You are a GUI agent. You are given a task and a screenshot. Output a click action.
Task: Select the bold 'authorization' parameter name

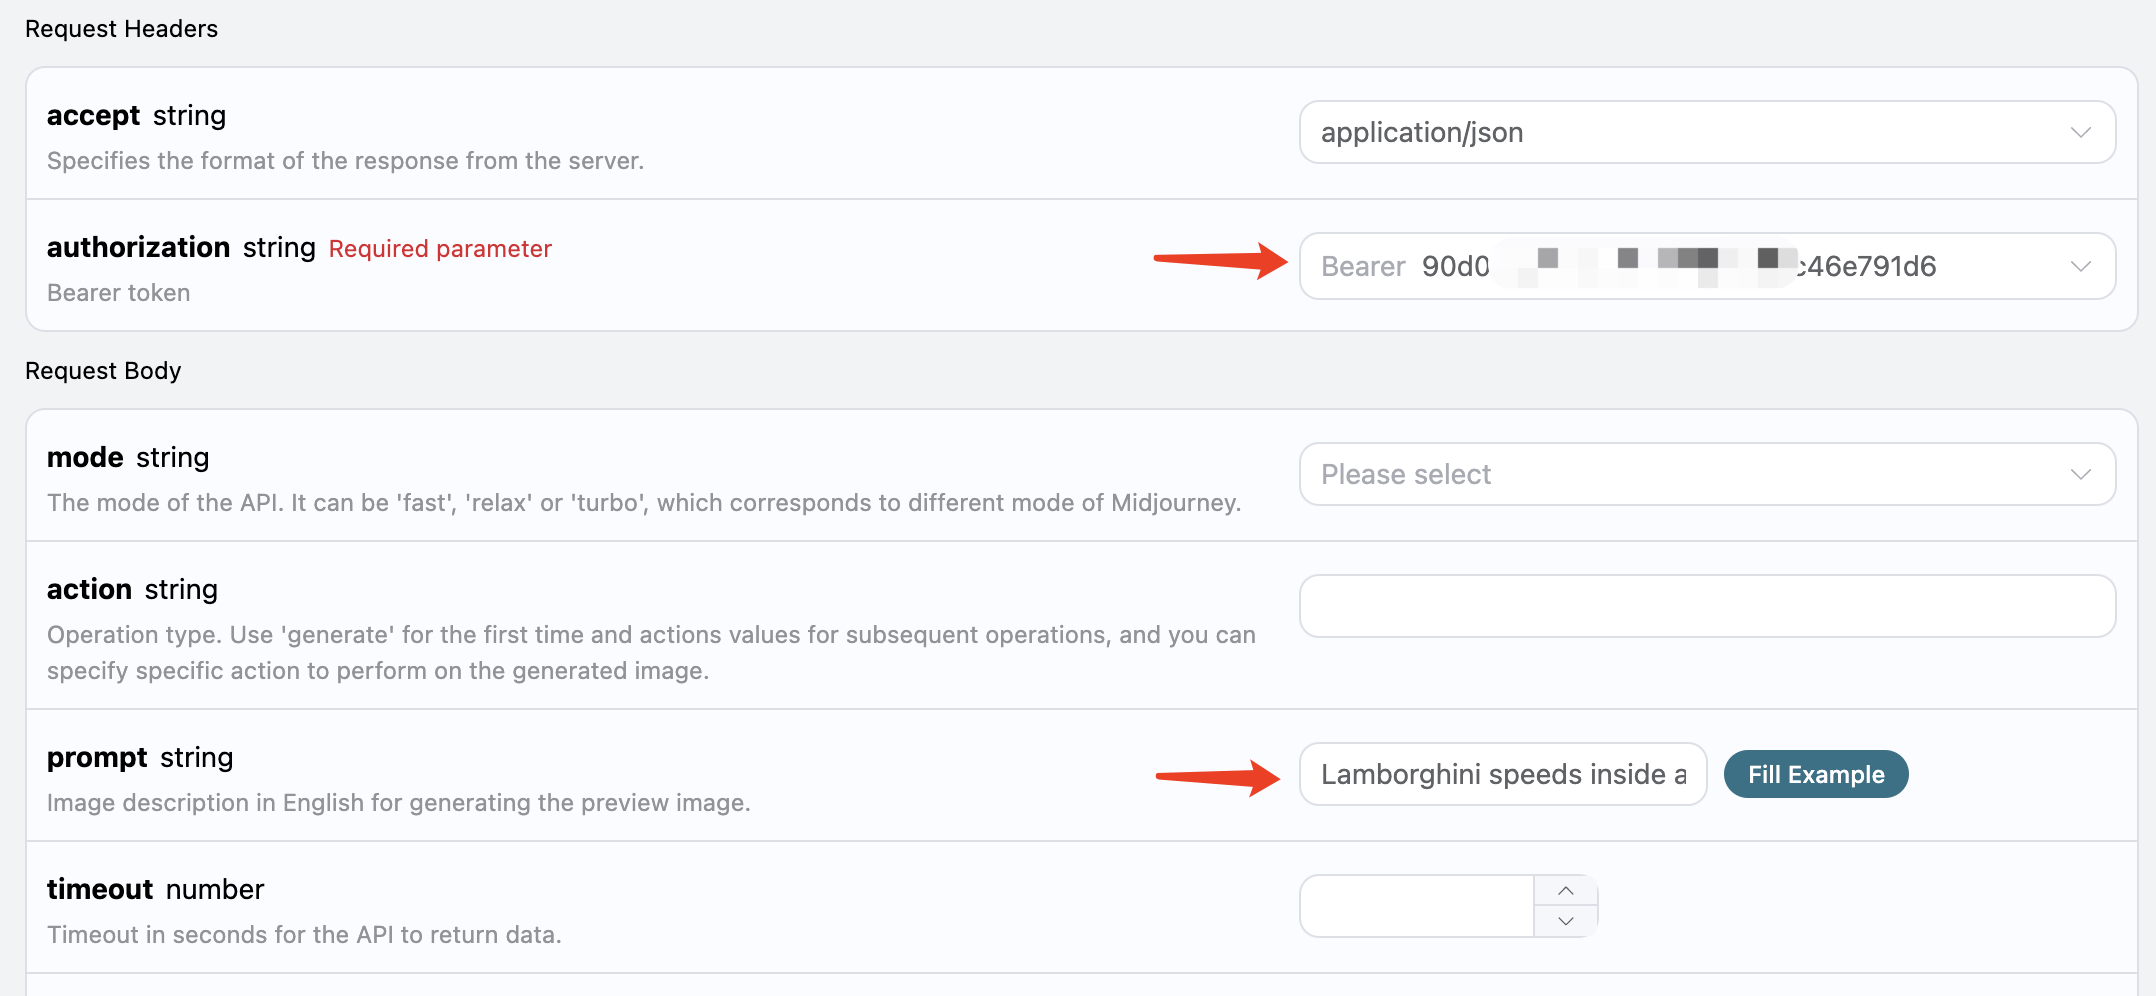(138, 247)
